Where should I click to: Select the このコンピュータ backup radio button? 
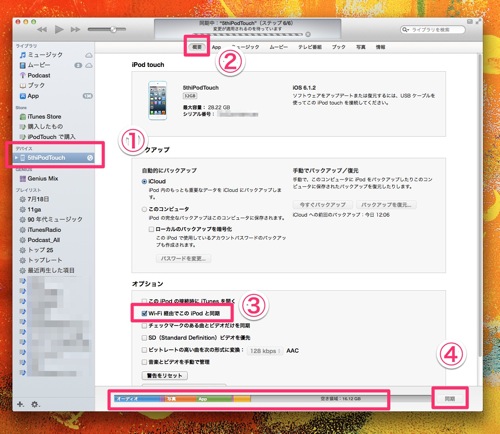pos(144,209)
